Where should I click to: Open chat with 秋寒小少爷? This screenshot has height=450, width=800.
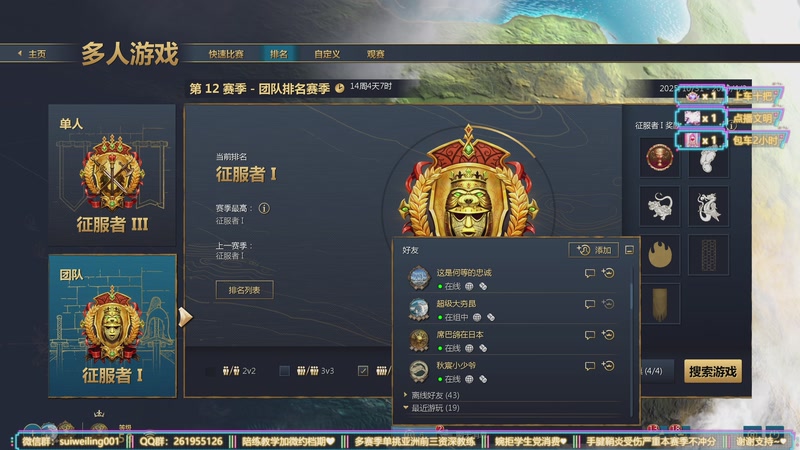(589, 366)
